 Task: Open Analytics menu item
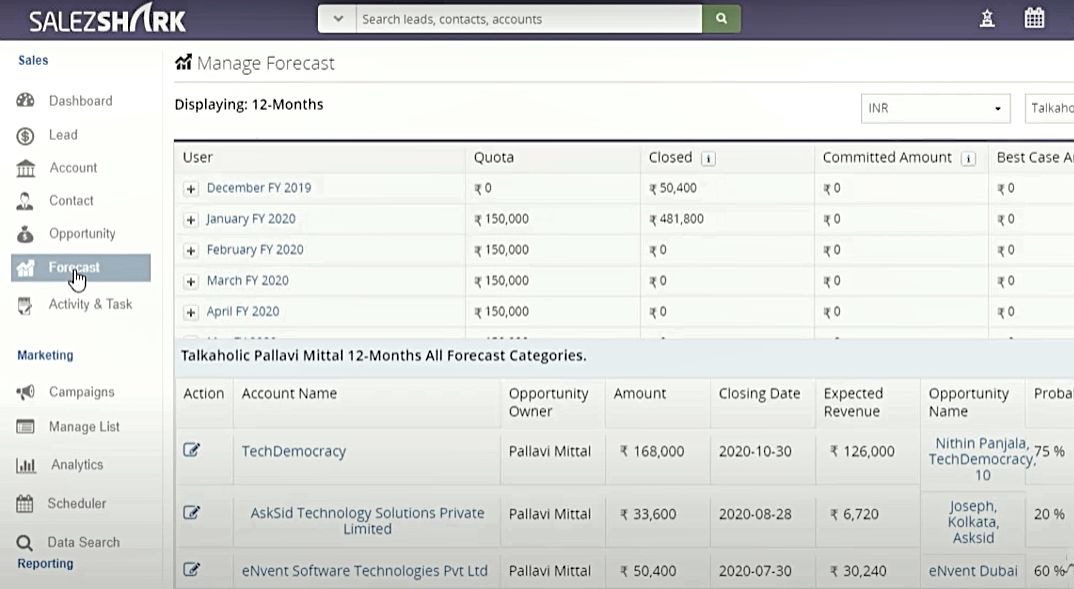coord(77,464)
